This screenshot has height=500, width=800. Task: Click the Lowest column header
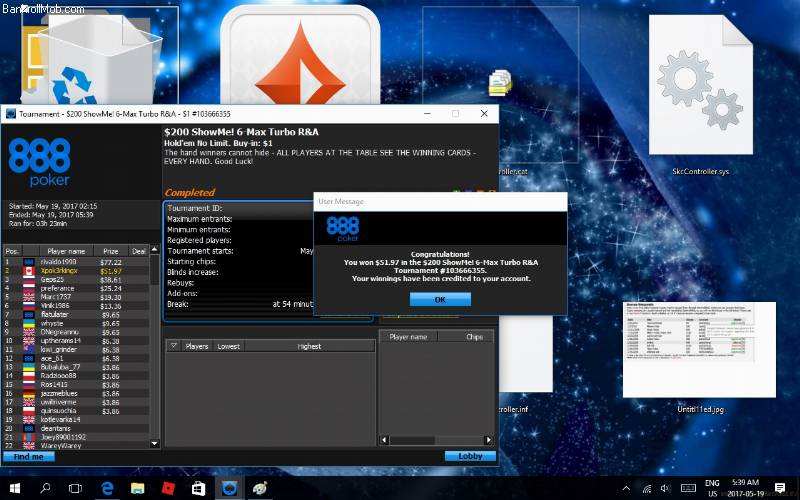(x=229, y=346)
